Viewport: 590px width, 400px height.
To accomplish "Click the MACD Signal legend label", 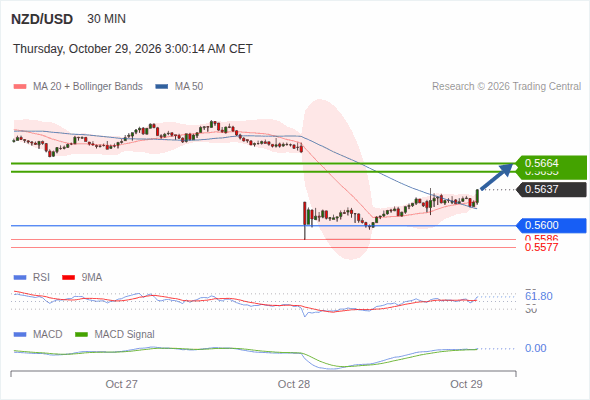I will pyautogui.click(x=125, y=335).
